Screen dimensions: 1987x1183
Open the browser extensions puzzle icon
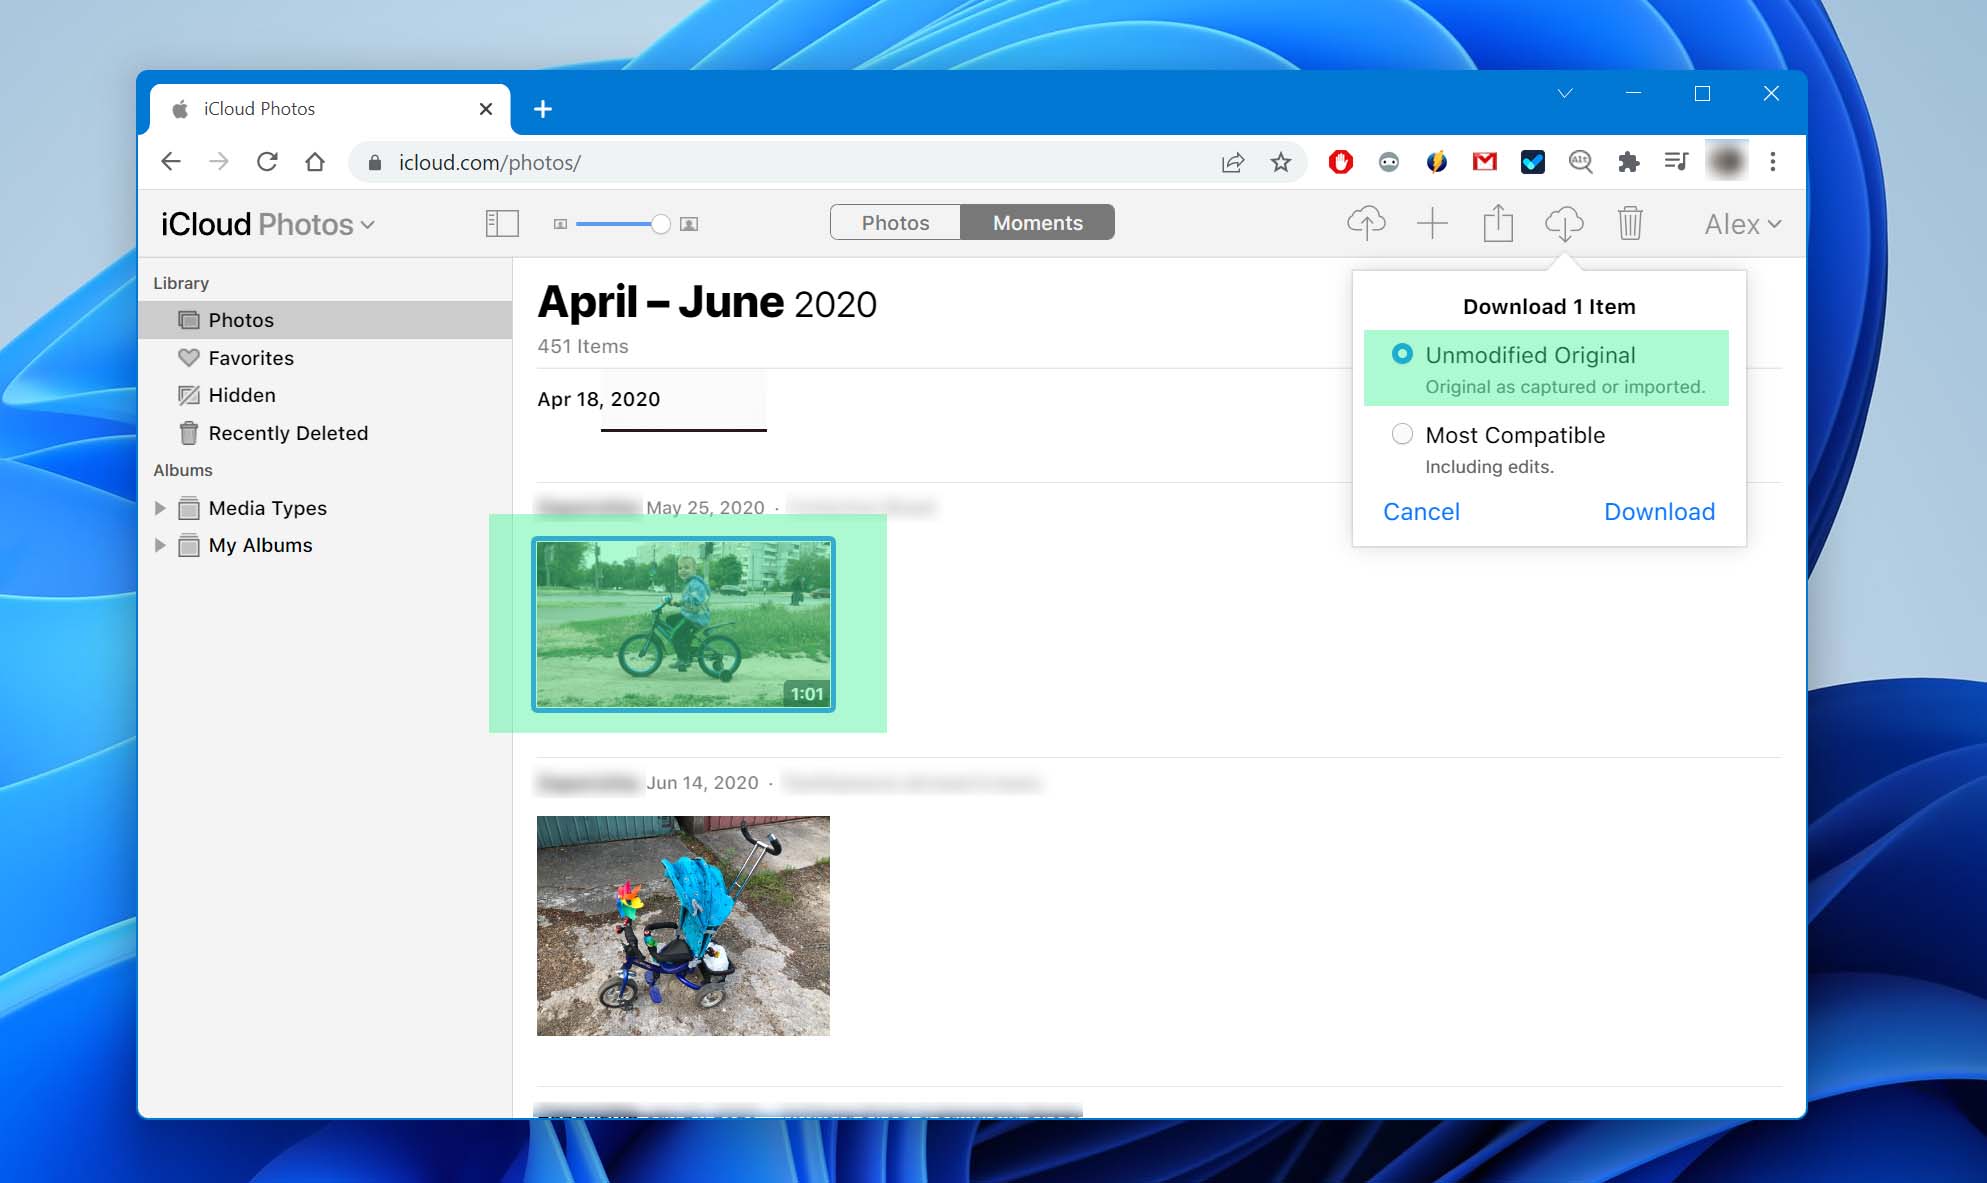pos(1628,162)
